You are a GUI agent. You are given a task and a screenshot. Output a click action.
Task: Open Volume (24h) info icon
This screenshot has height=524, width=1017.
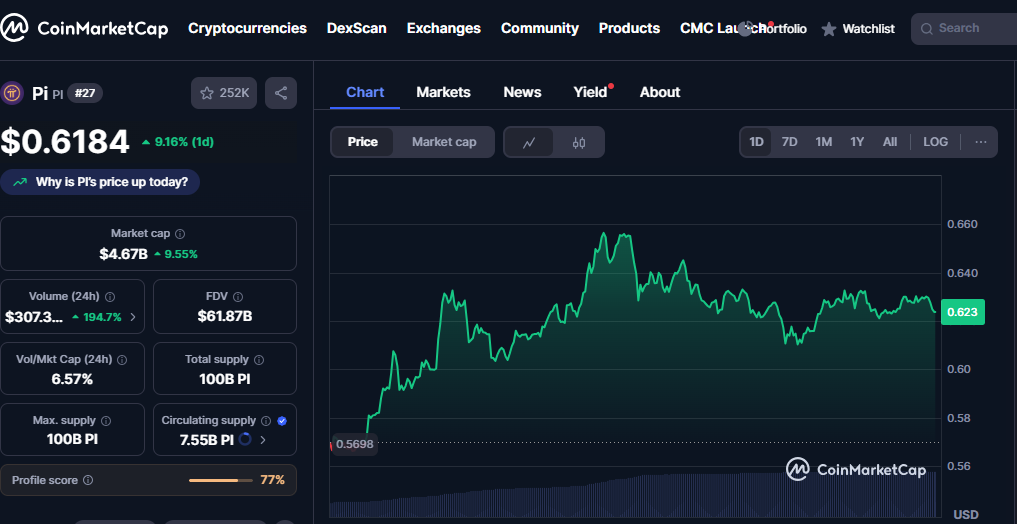110,296
